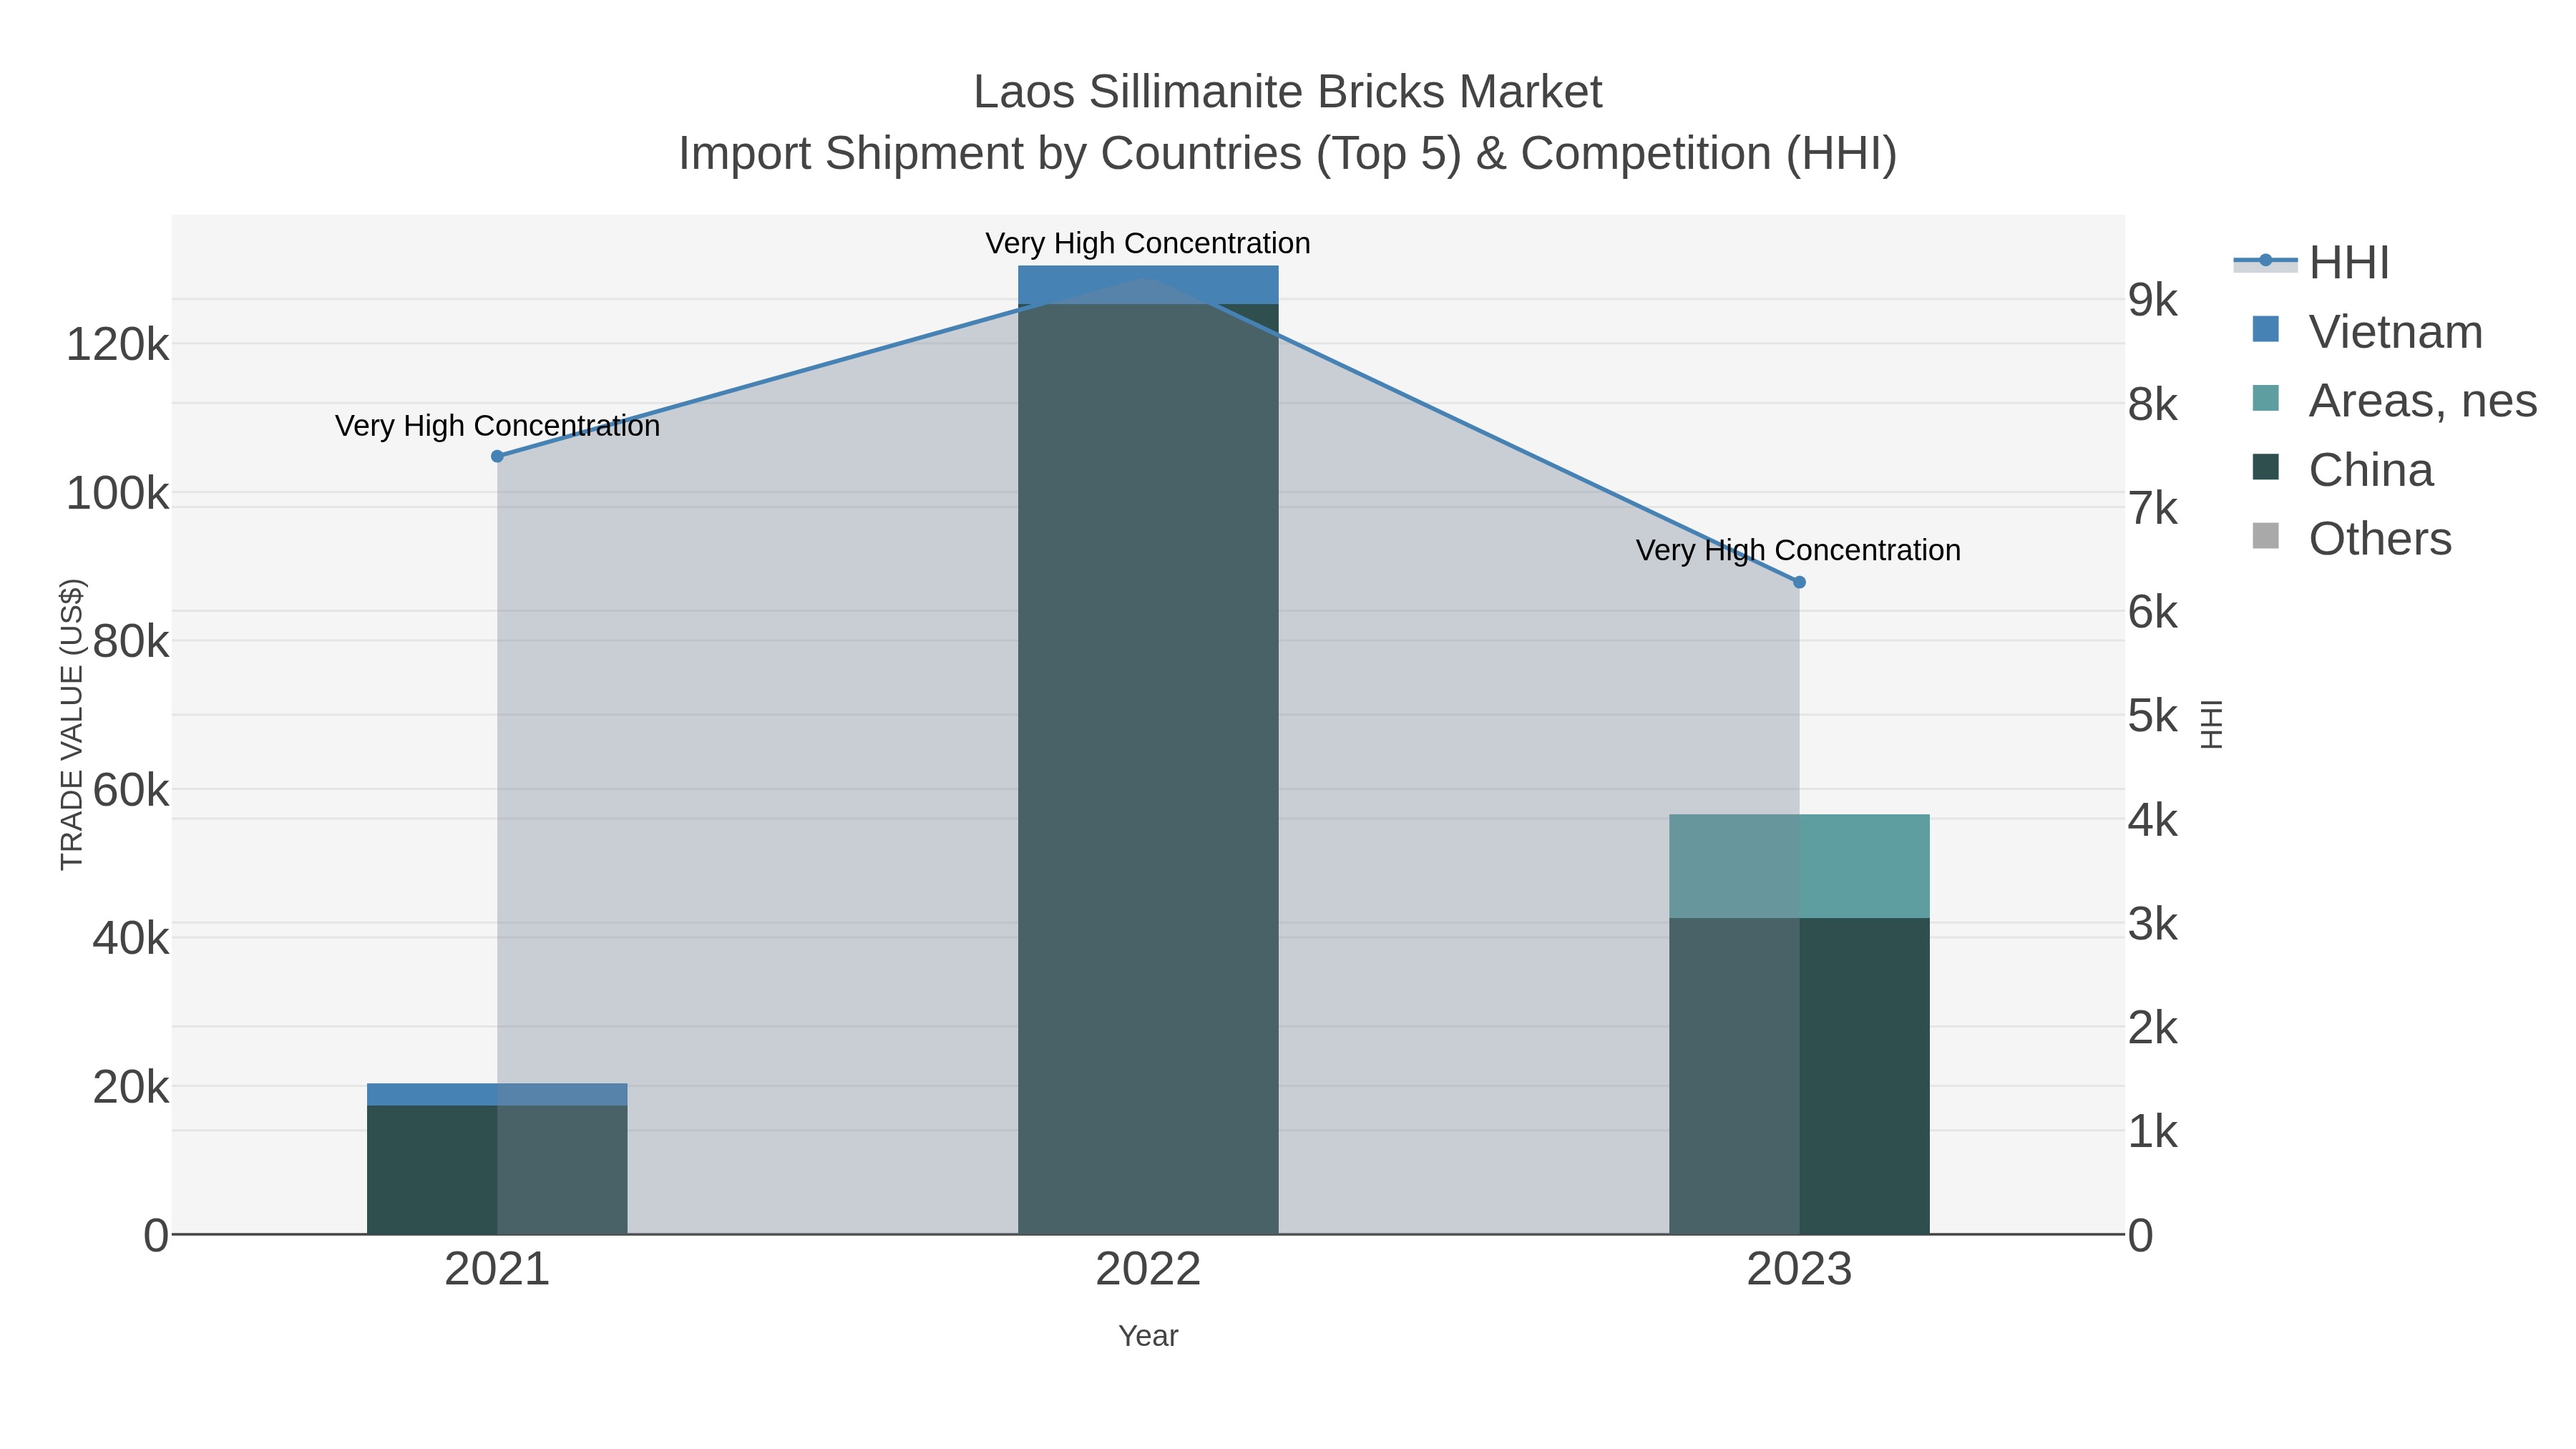Click the Year axis title
This screenshot has height=1449, width=2576.
(x=1148, y=1336)
